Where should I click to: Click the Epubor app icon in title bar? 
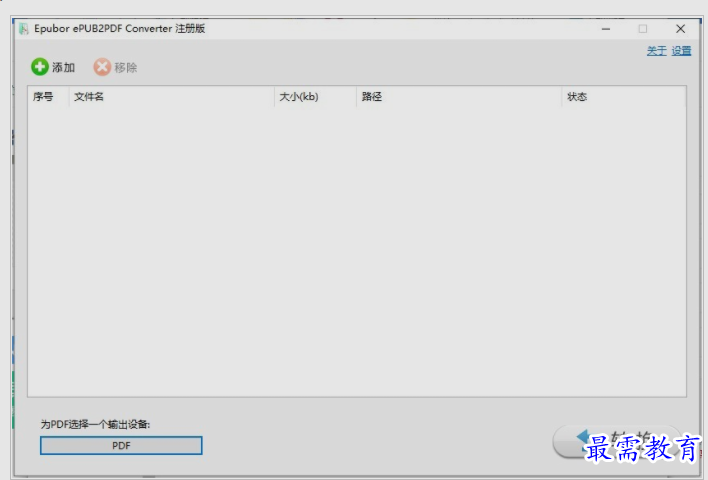tap(23, 29)
